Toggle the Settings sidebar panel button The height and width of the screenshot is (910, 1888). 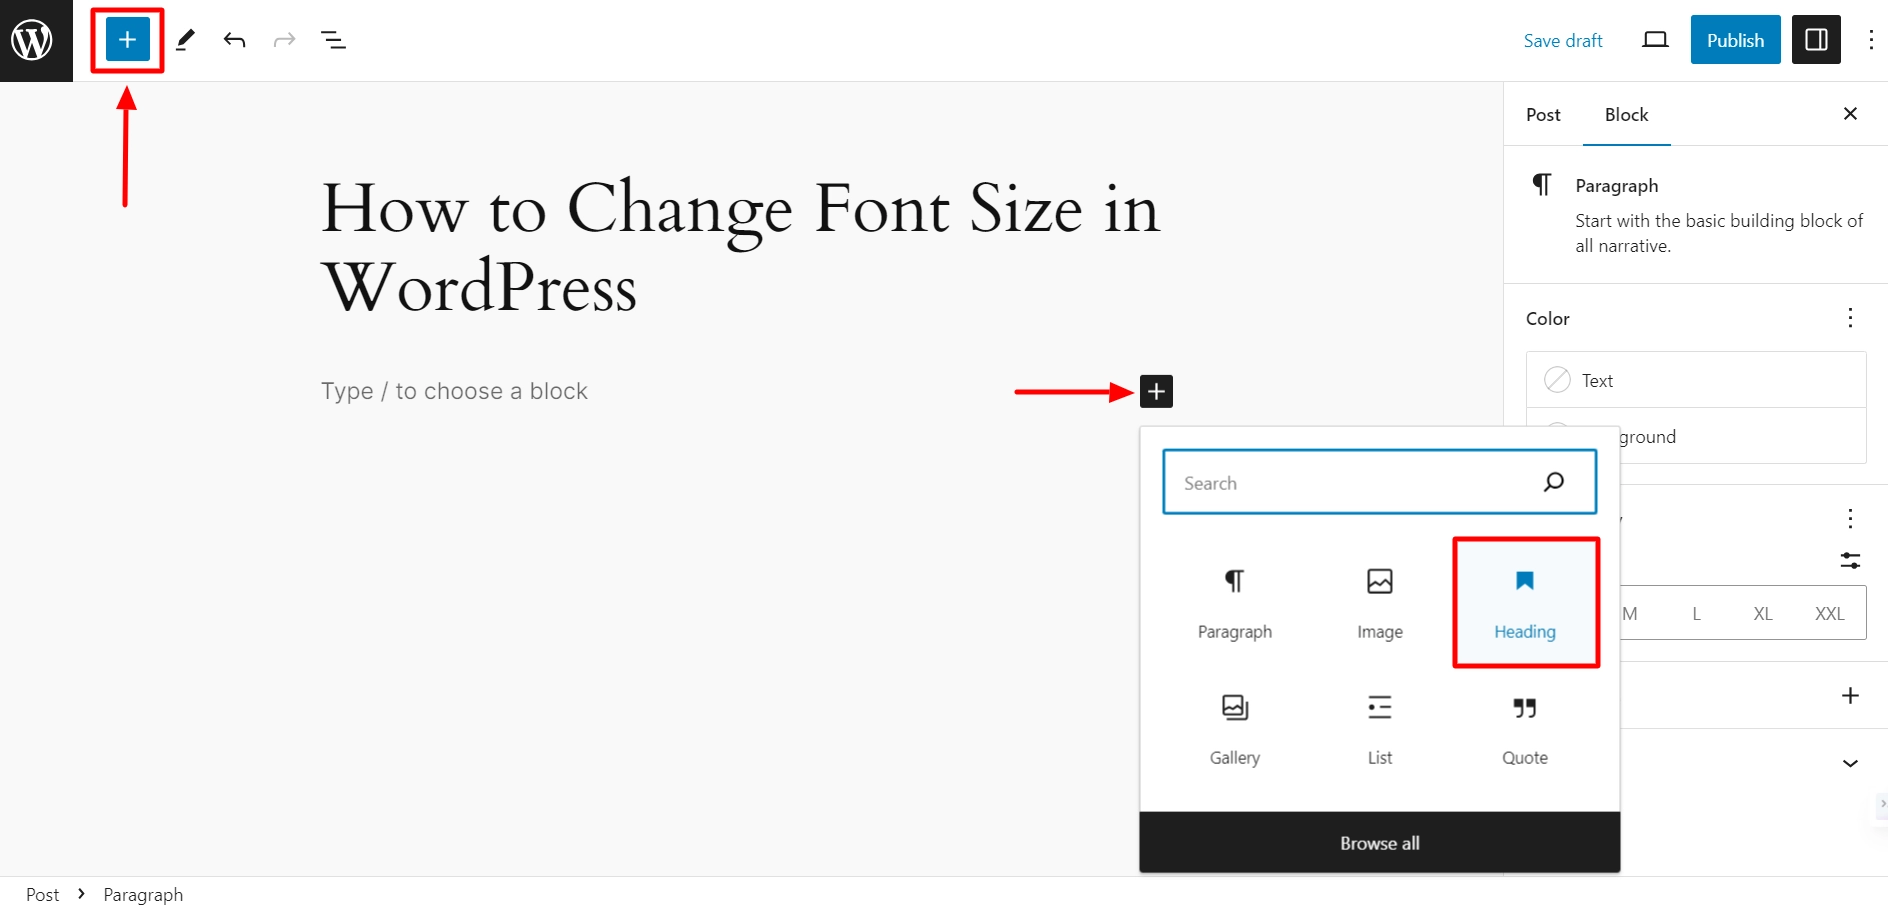click(1816, 40)
